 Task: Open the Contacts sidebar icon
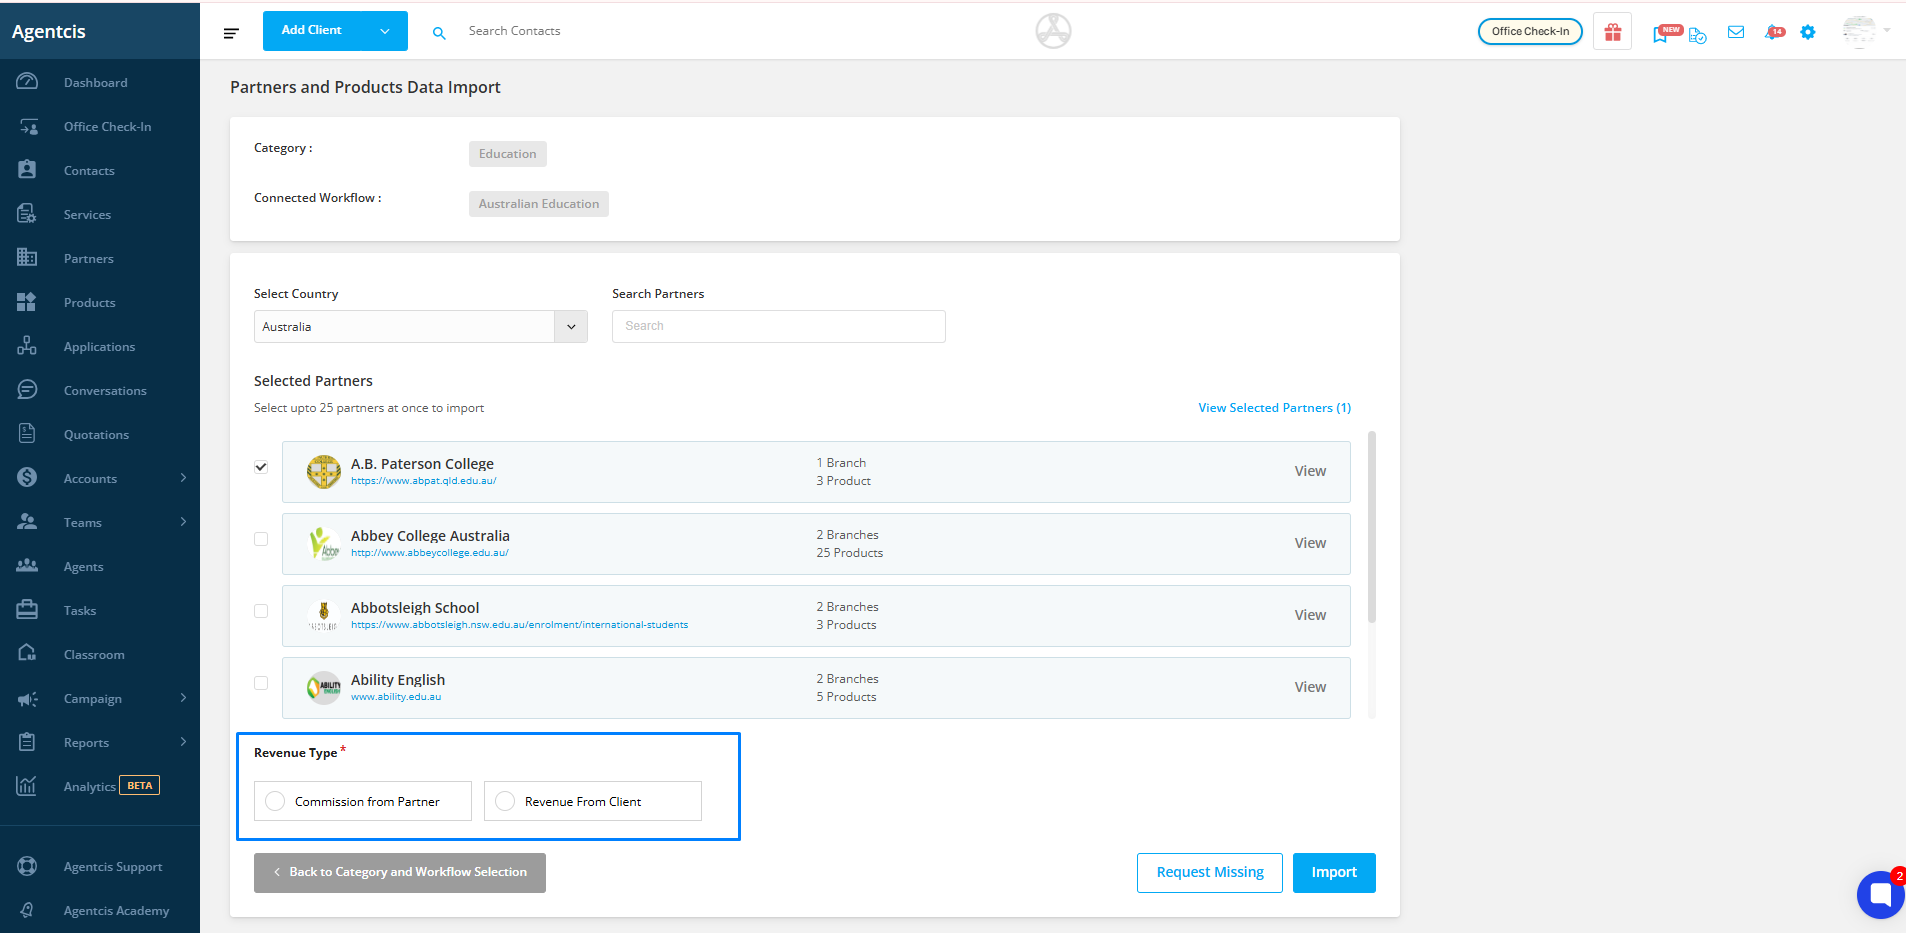click(x=27, y=170)
